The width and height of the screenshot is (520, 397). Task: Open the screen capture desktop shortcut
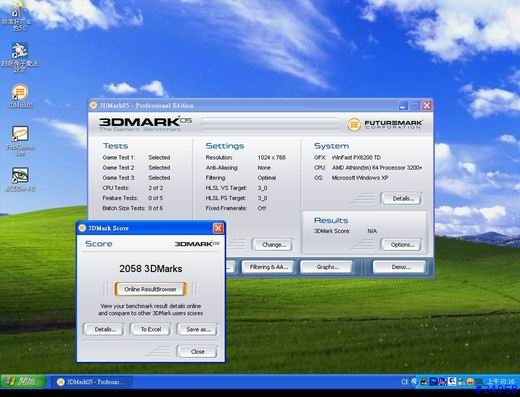(20, 140)
